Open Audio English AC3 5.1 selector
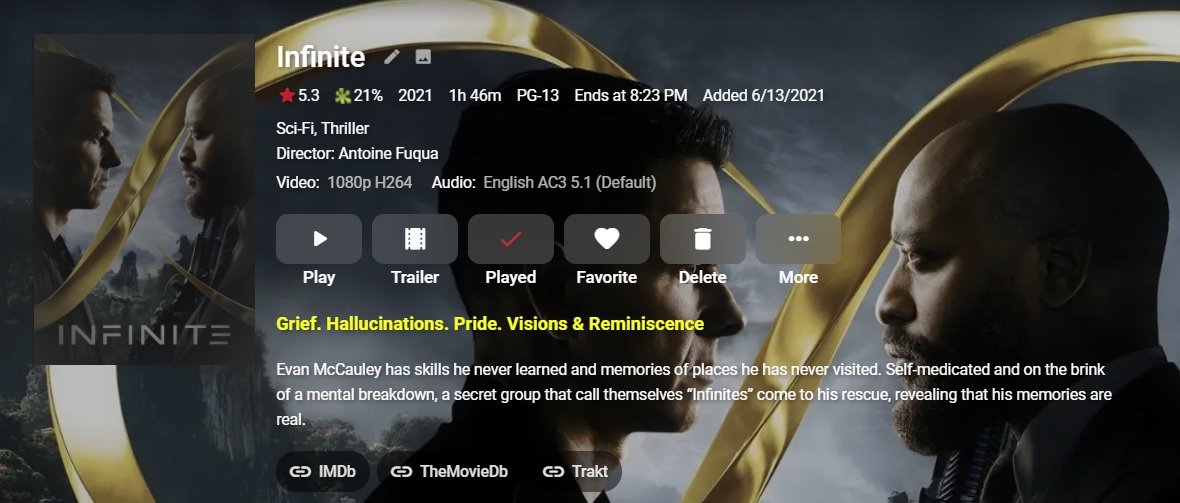Image resolution: width=1180 pixels, height=503 pixels. click(x=570, y=182)
